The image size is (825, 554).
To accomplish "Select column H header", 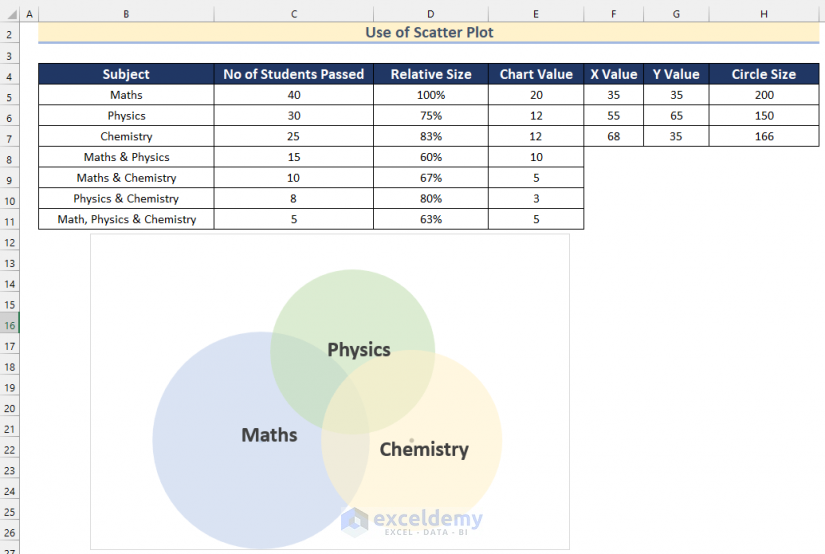I will [763, 14].
